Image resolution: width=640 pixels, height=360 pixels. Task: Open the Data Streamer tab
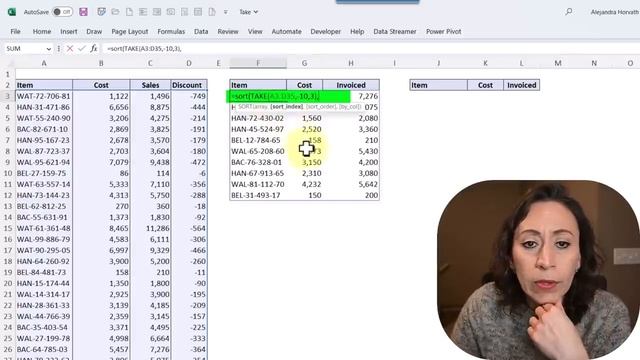(395, 31)
